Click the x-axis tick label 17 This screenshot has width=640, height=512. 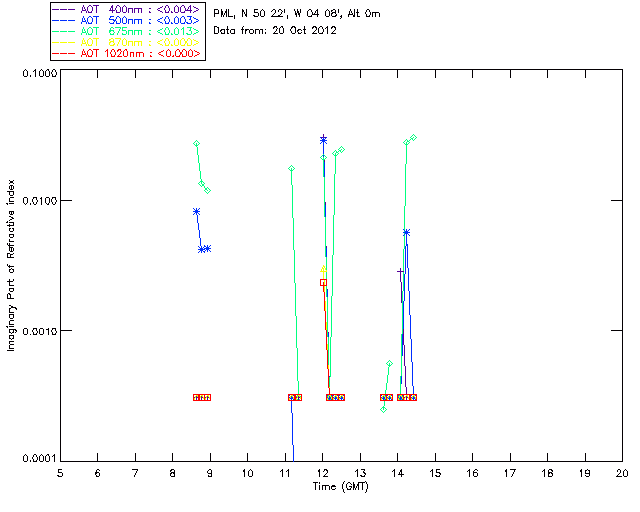510,473
